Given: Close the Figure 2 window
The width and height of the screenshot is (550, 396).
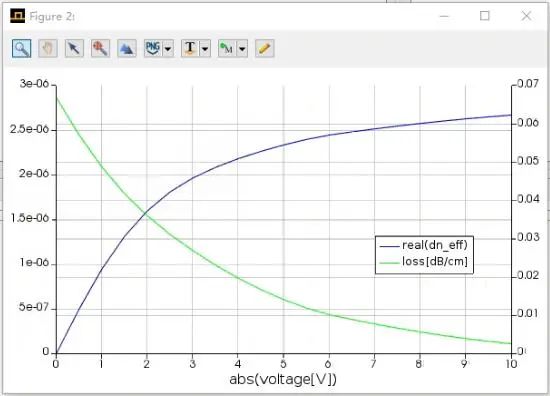Looking at the screenshot, I should 526,16.
